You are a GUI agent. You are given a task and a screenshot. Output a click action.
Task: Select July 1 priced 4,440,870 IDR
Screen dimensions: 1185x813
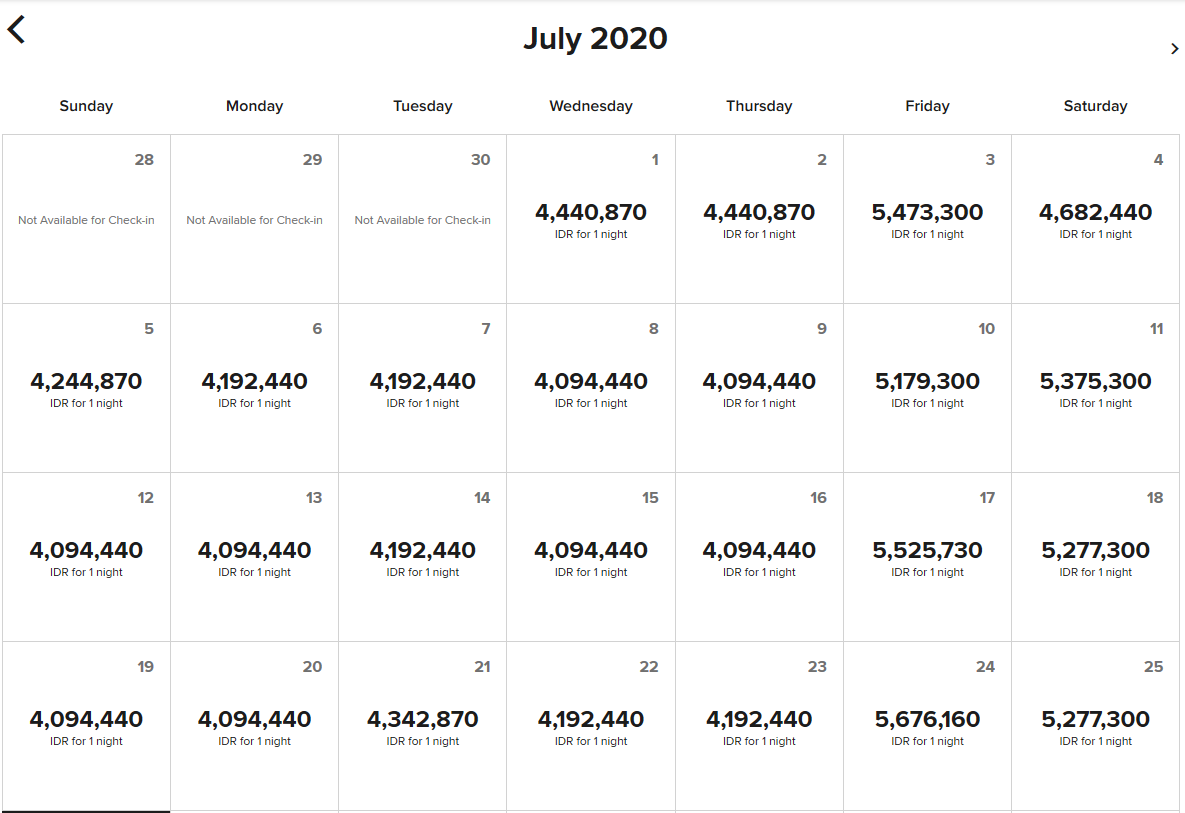[591, 219]
